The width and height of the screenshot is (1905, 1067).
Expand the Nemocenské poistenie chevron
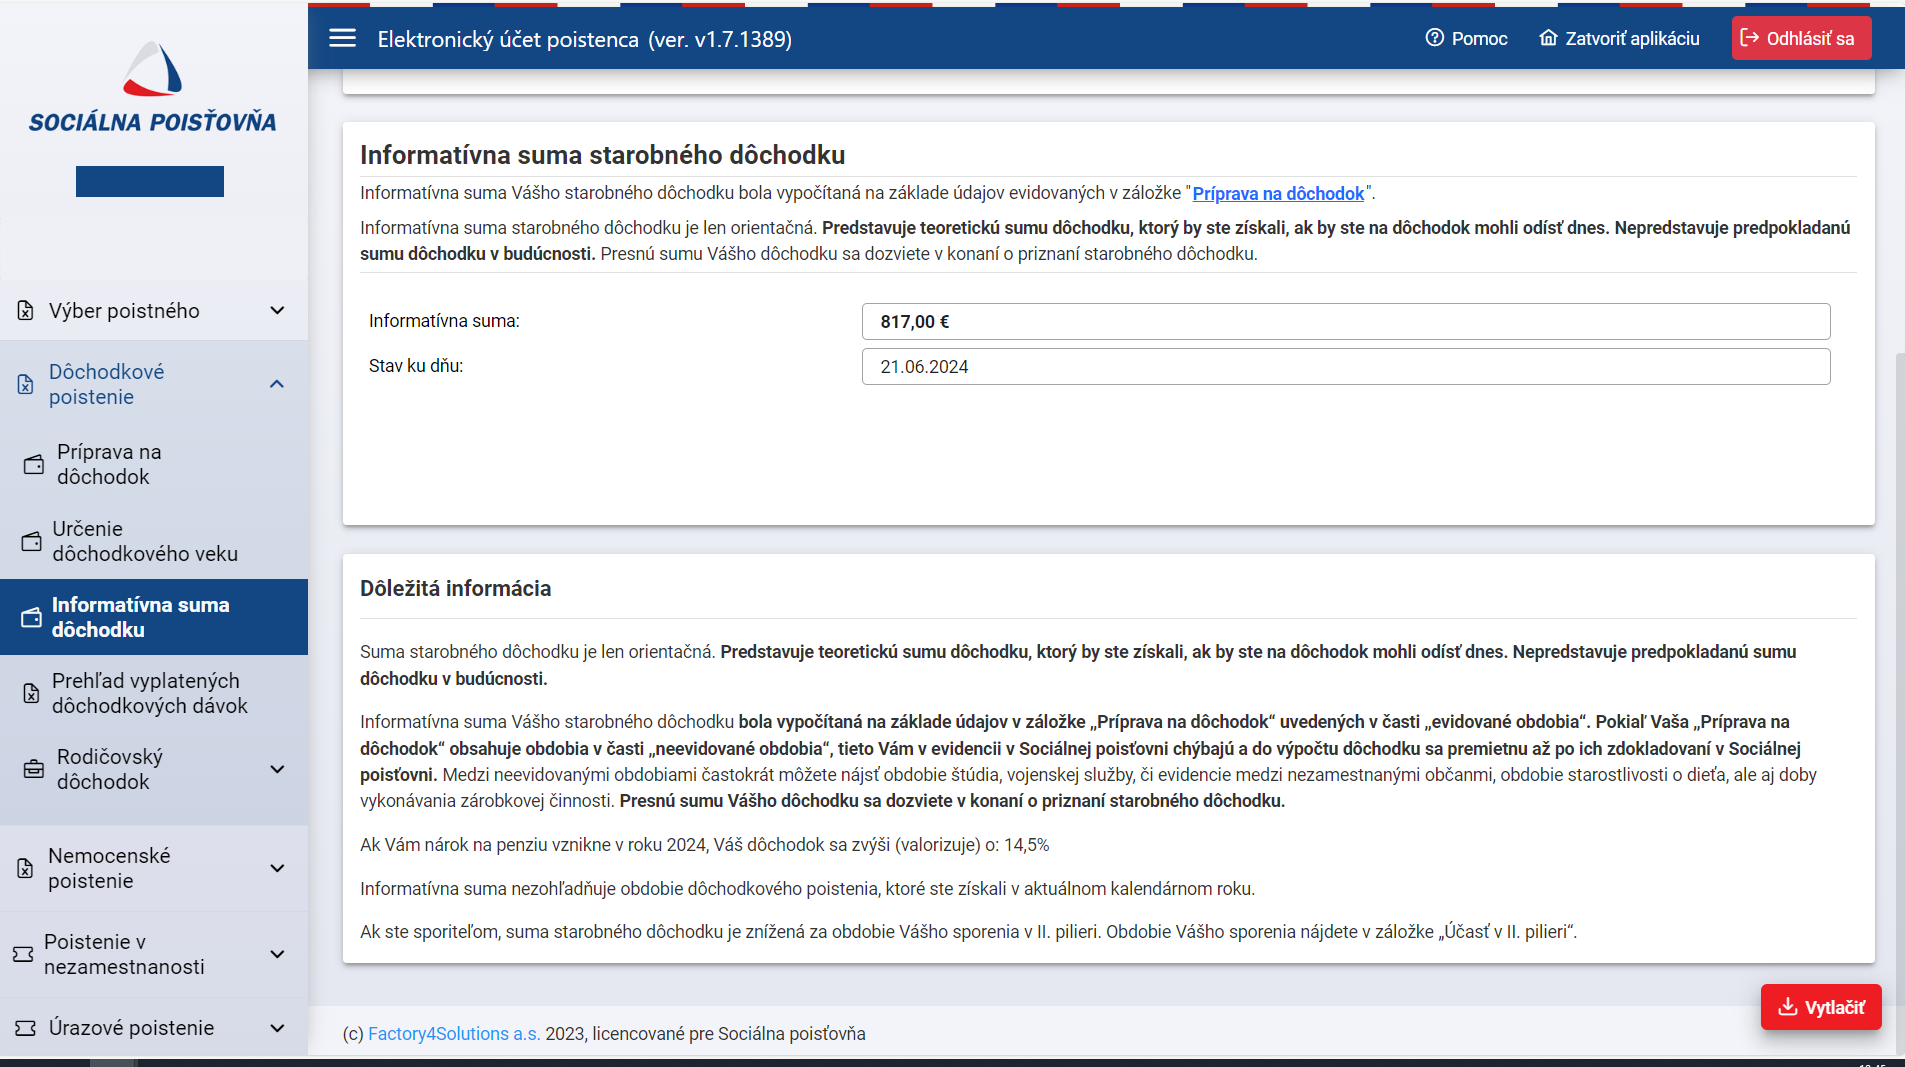pyautogui.click(x=277, y=868)
